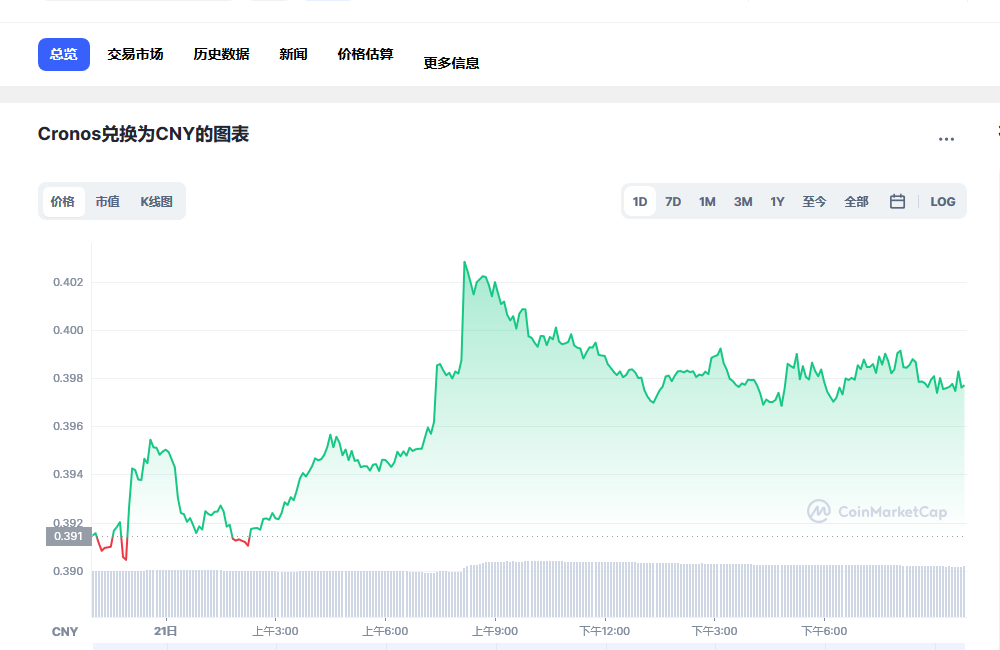Toggle logarithmic scale with the LOG button
This screenshot has height=650, width=1000.
[x=941, y=201]
